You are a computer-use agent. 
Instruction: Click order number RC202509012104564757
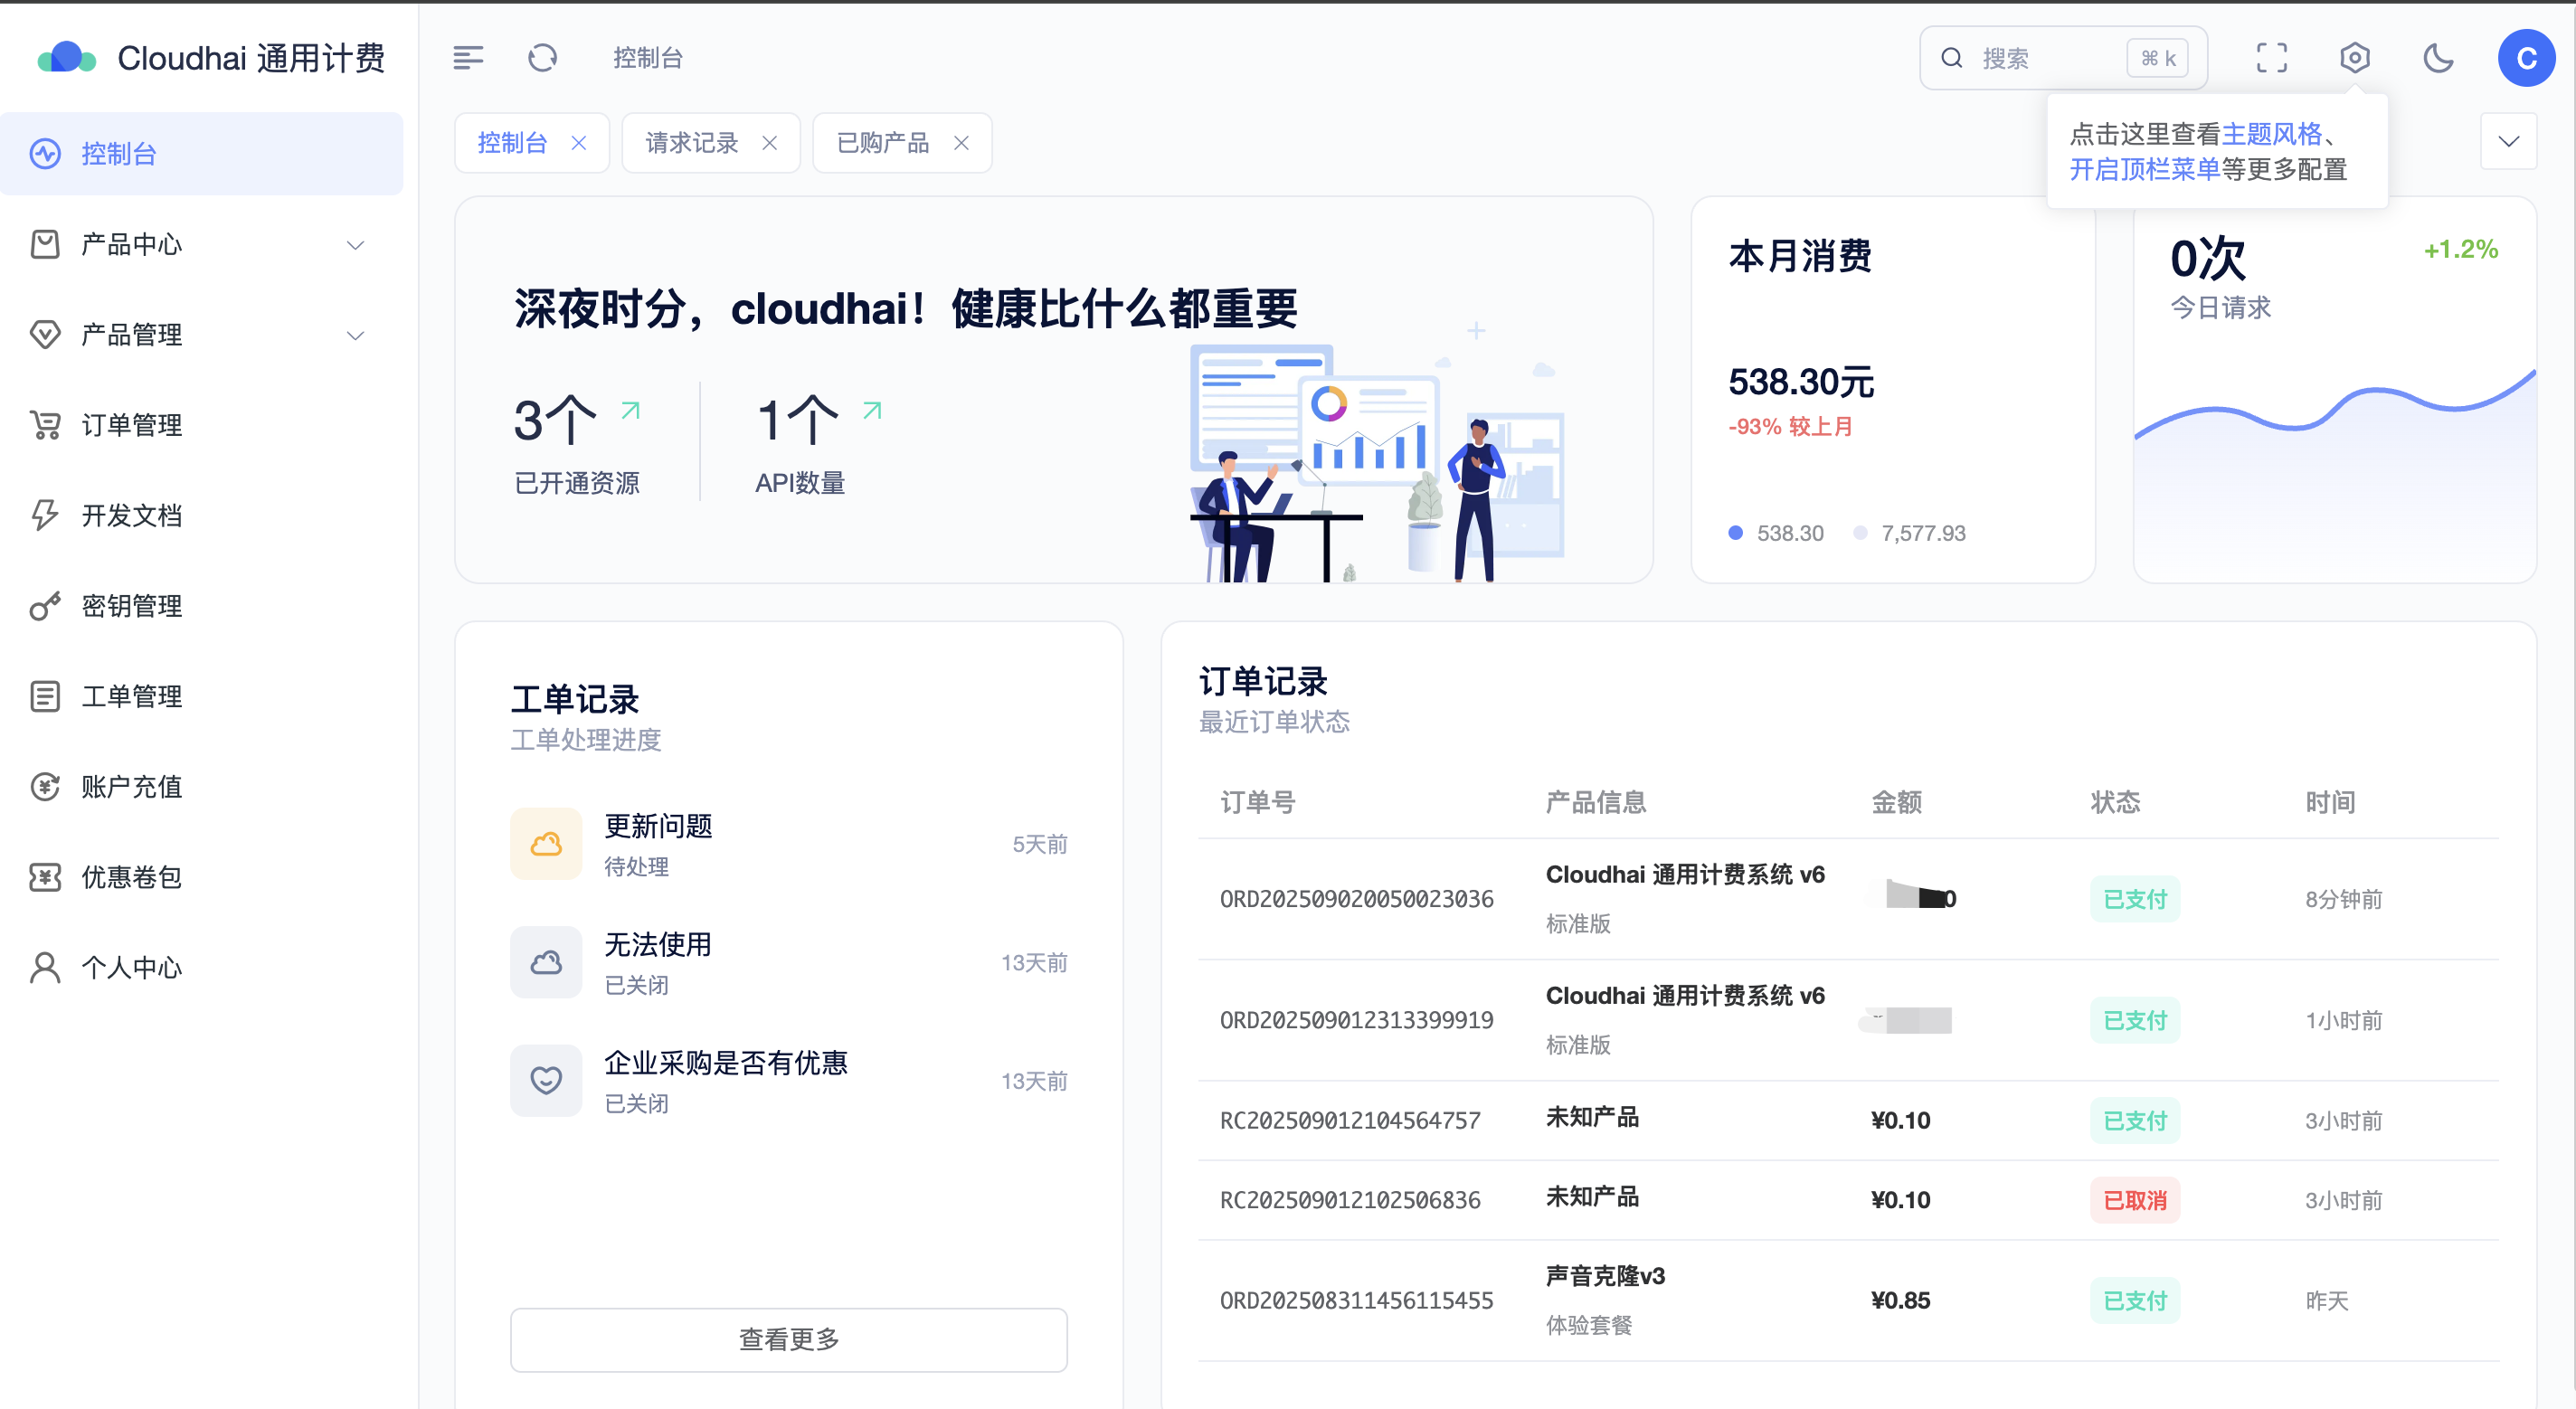(1349, 1120)
